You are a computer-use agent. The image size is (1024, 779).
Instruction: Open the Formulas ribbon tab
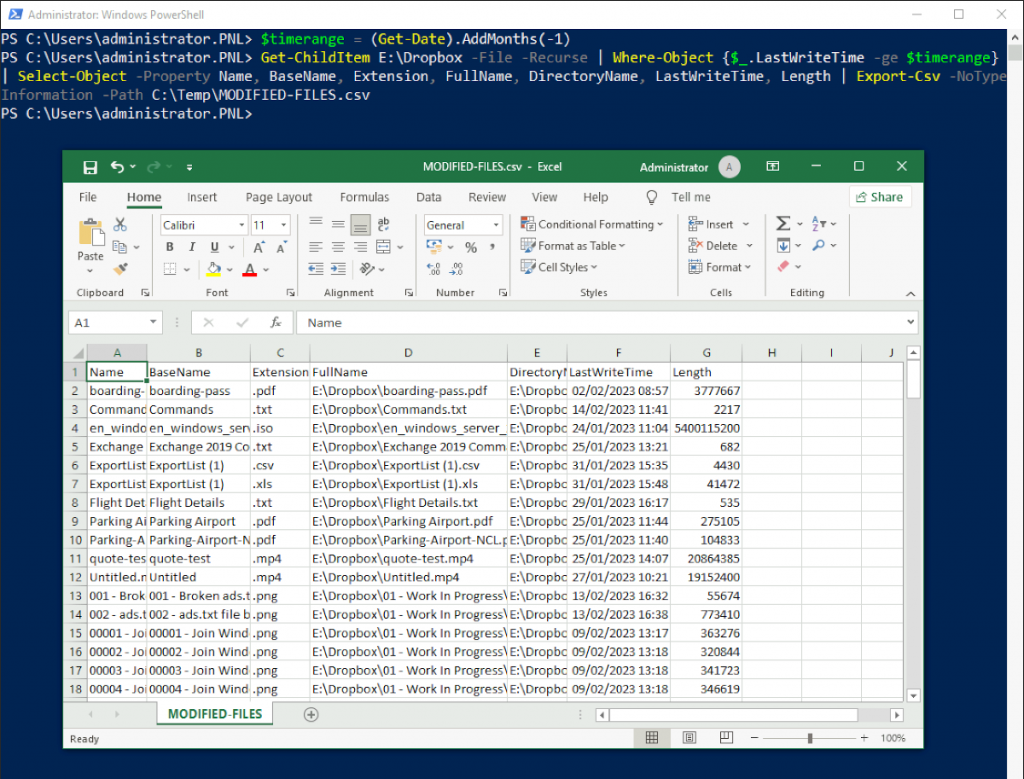click(x=364, y=197)
